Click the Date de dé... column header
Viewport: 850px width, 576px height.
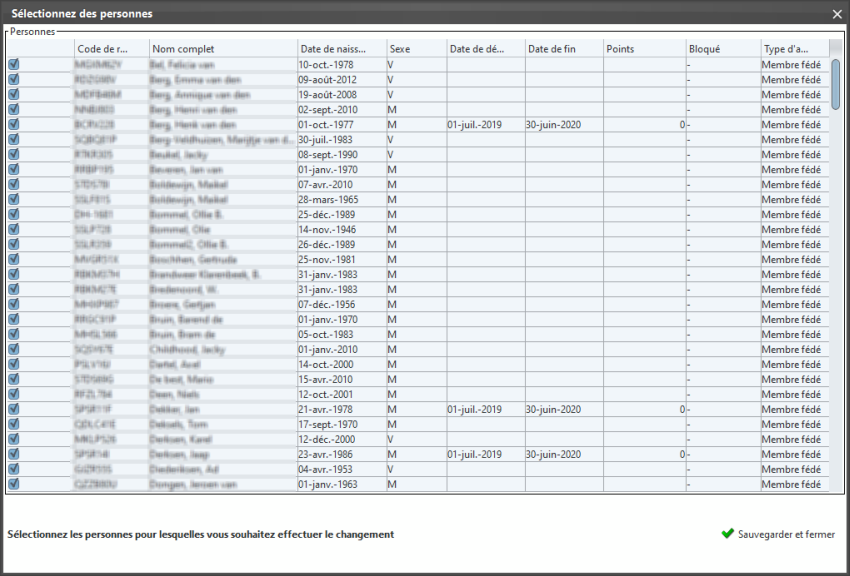coord(486,49)
